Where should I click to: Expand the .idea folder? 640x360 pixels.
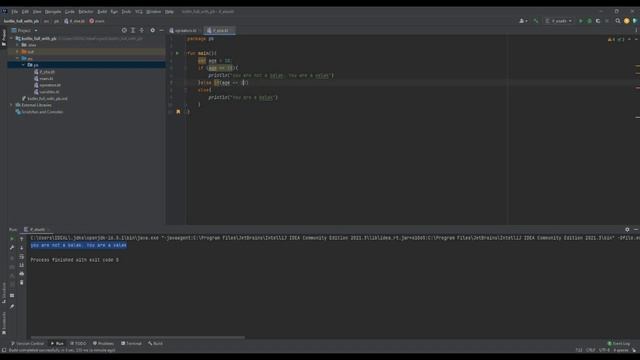(x=17, y=45)
